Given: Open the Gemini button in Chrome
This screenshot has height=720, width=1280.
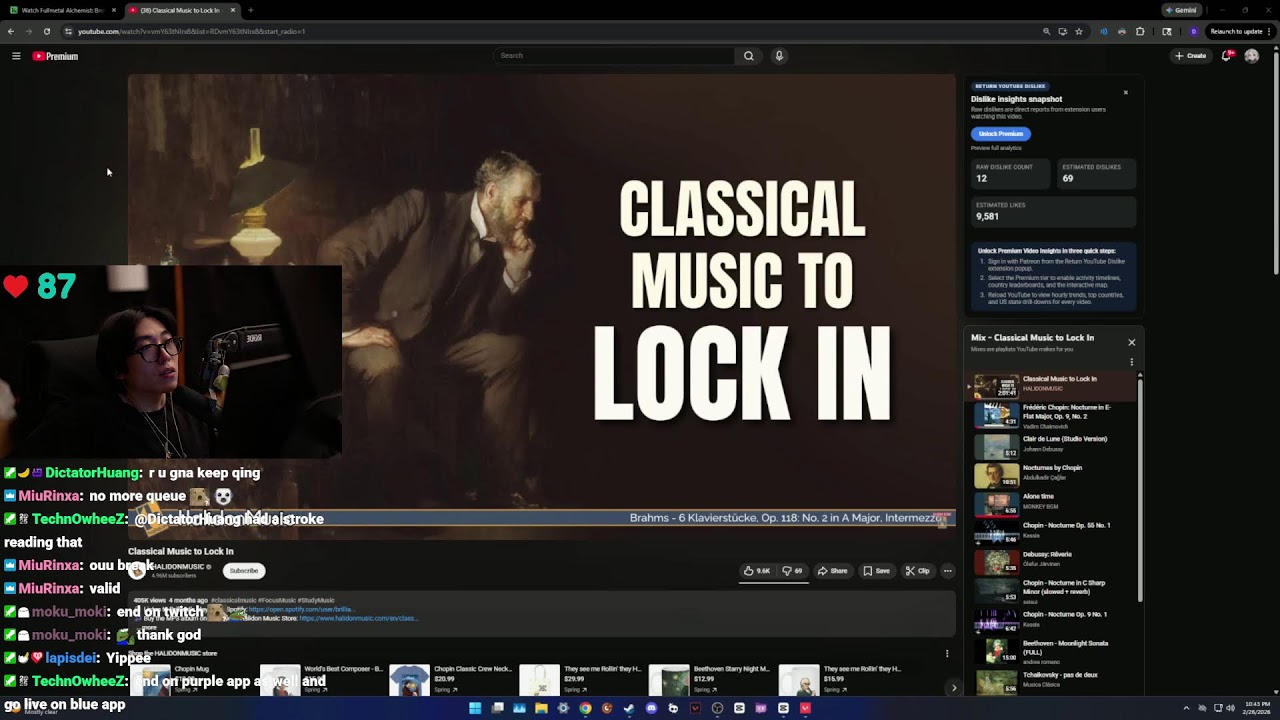Looking at the screenshot, I should (x=1181, y=10).
